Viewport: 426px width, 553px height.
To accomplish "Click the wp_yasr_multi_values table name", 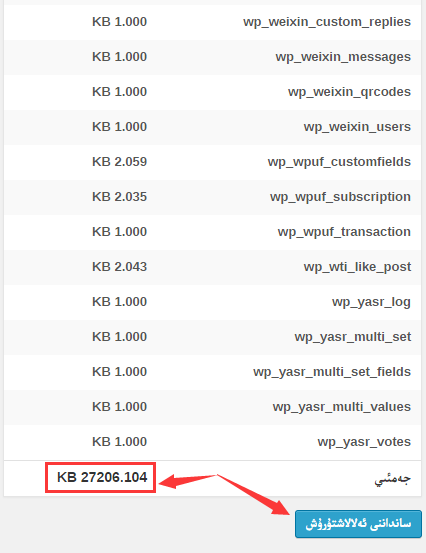I will [342, 407].
